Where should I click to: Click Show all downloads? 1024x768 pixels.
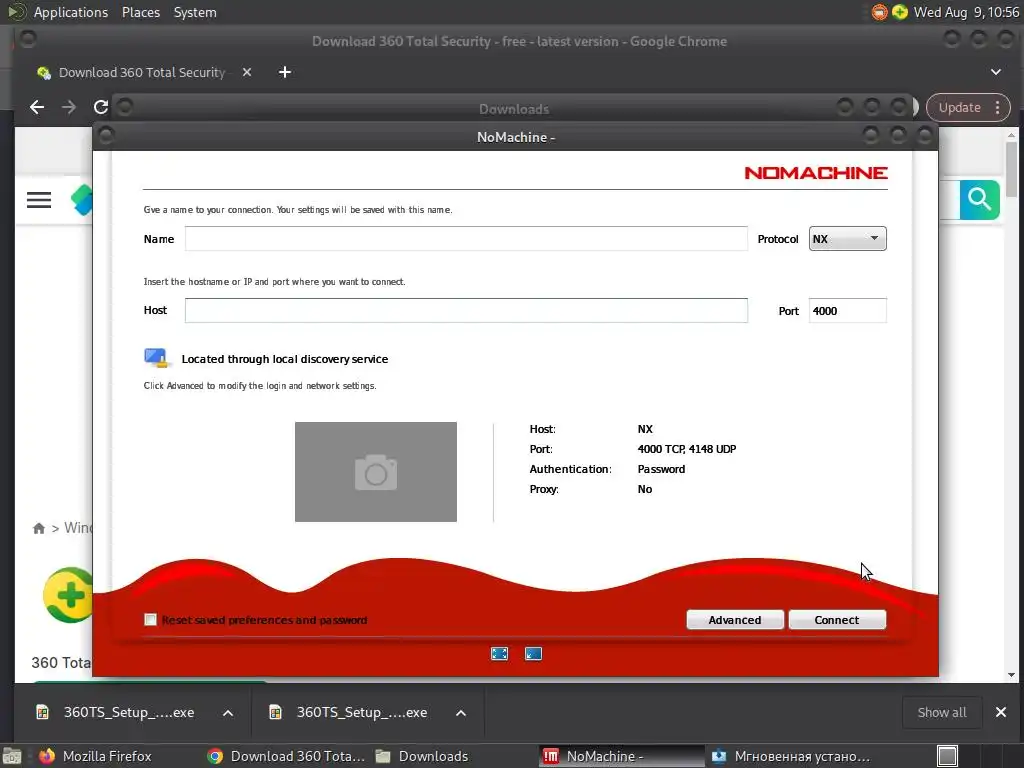942,712
